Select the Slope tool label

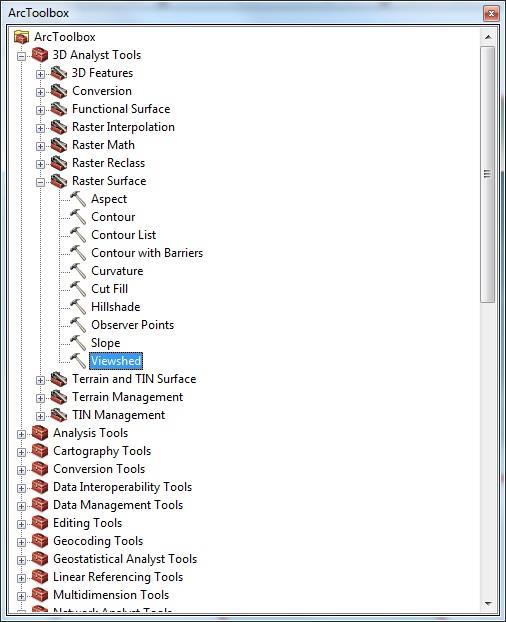click(105, 343)
